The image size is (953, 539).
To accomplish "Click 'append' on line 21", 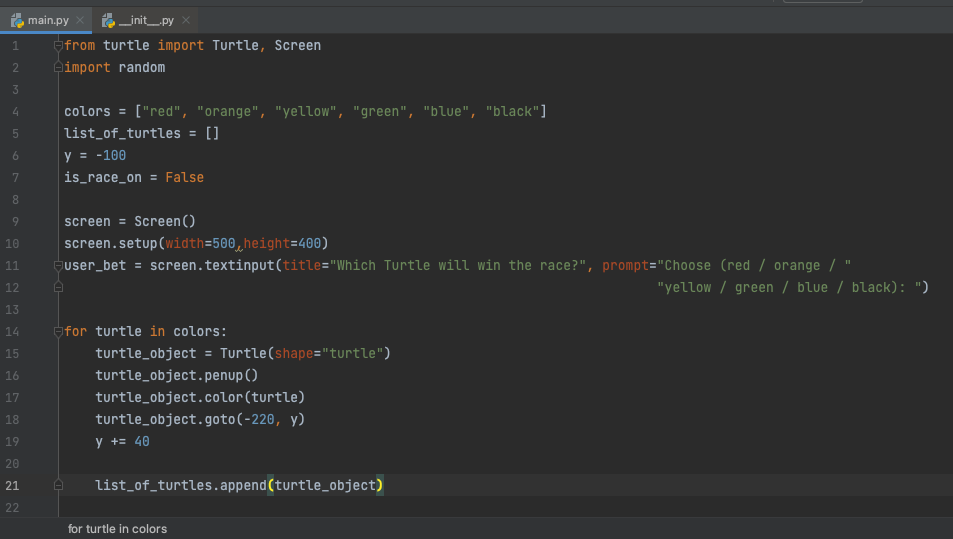I will click(x=243, y=486).
